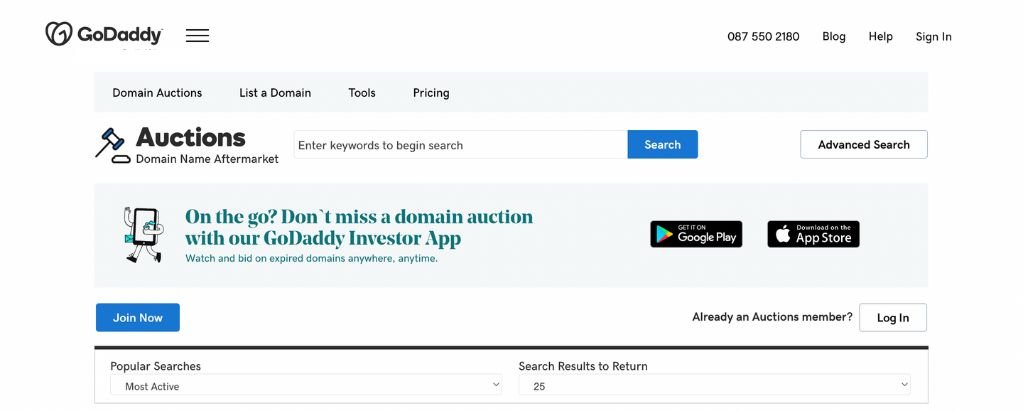Click the phone mascot illustration
The height and width of the screenshot is (411, 1024).
(x=143, y=235)
